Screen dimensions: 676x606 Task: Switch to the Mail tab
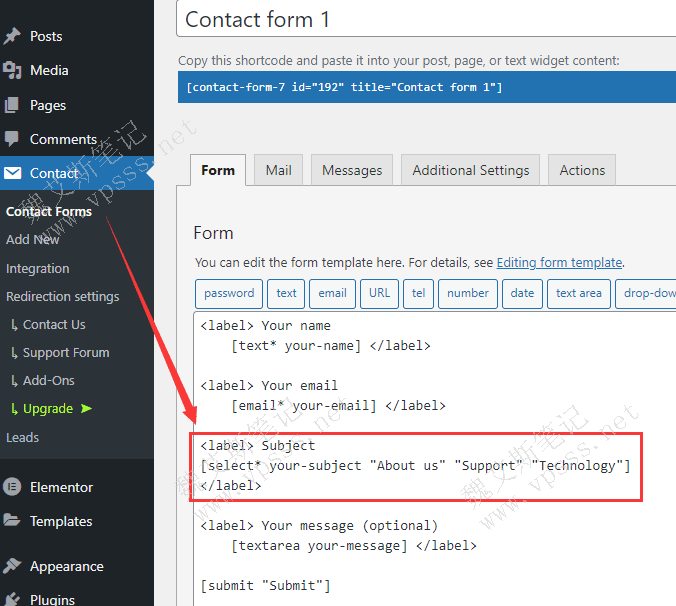point(278,170)
